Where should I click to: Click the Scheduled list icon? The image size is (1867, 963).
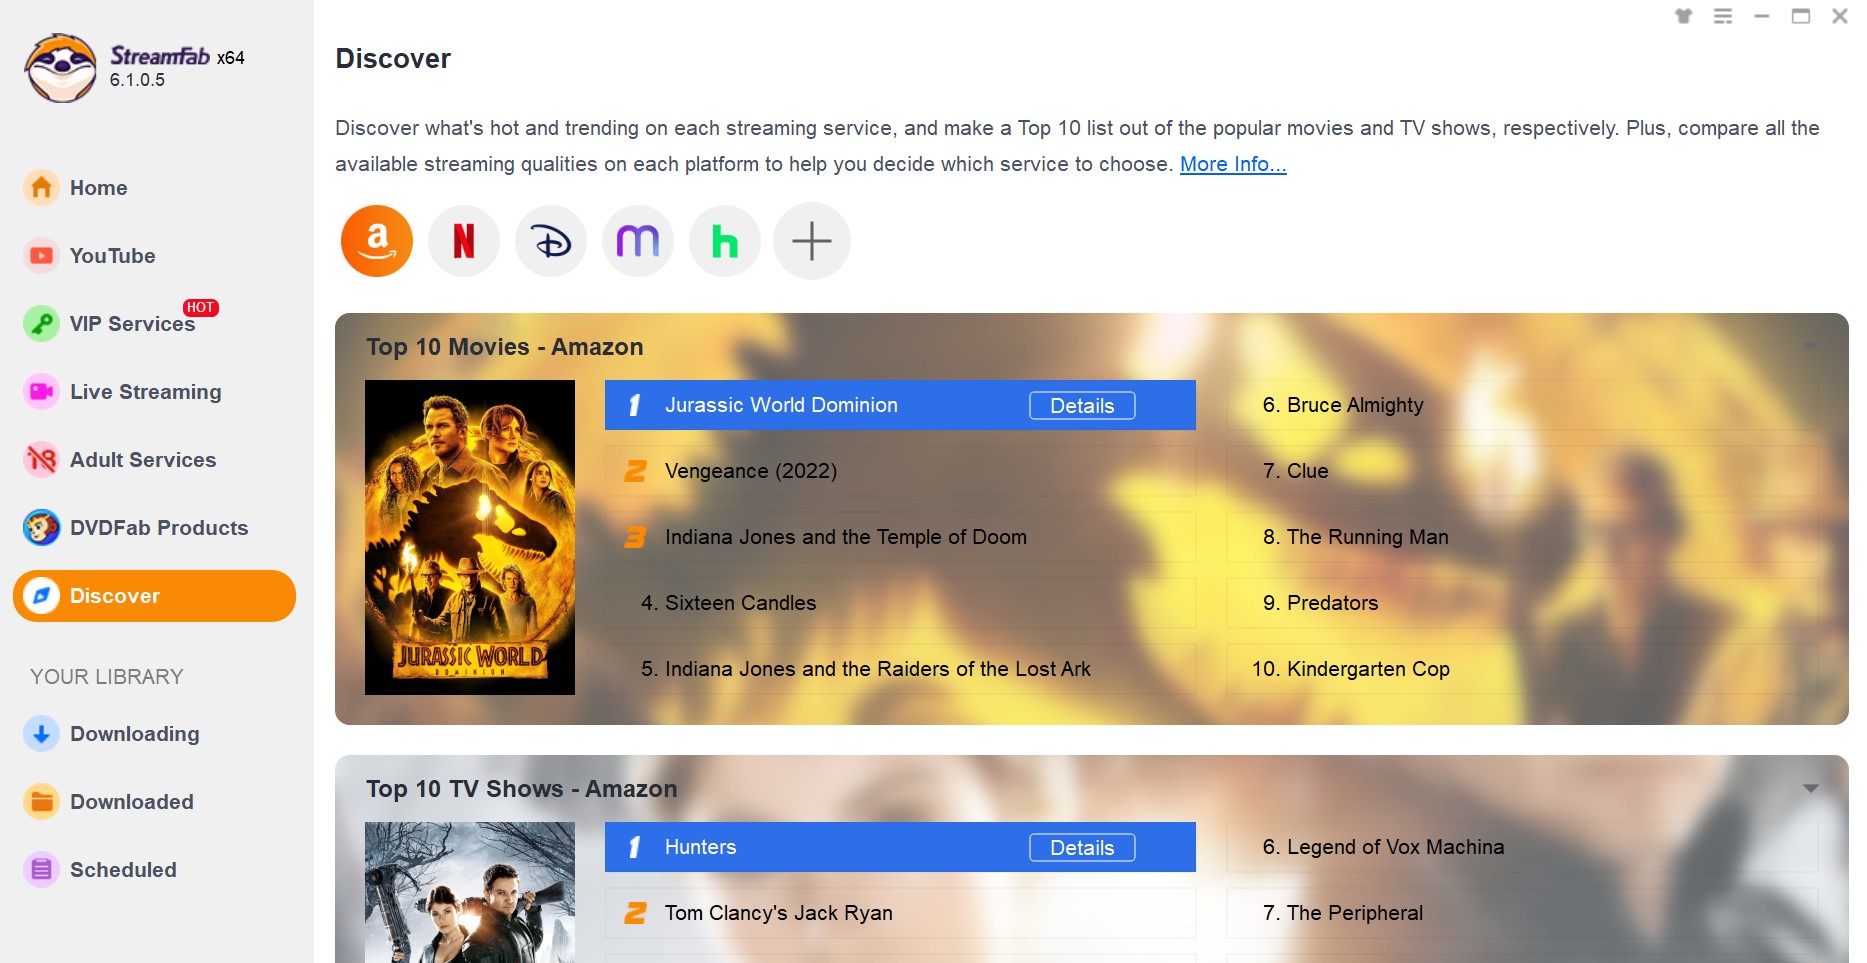coord(41,870)
